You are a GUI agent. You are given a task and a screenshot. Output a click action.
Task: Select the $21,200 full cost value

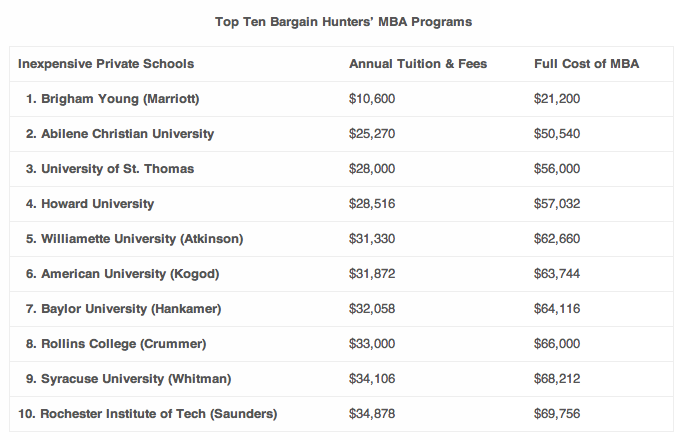point(557,99)
